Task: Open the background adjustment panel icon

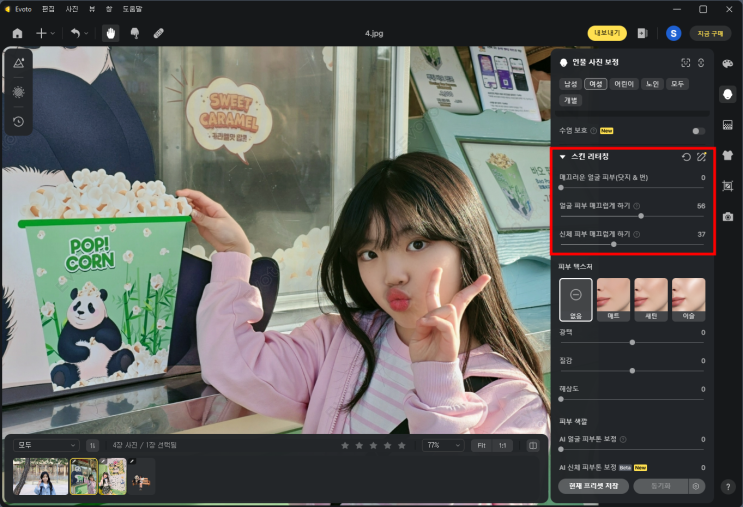Action: 728,125
